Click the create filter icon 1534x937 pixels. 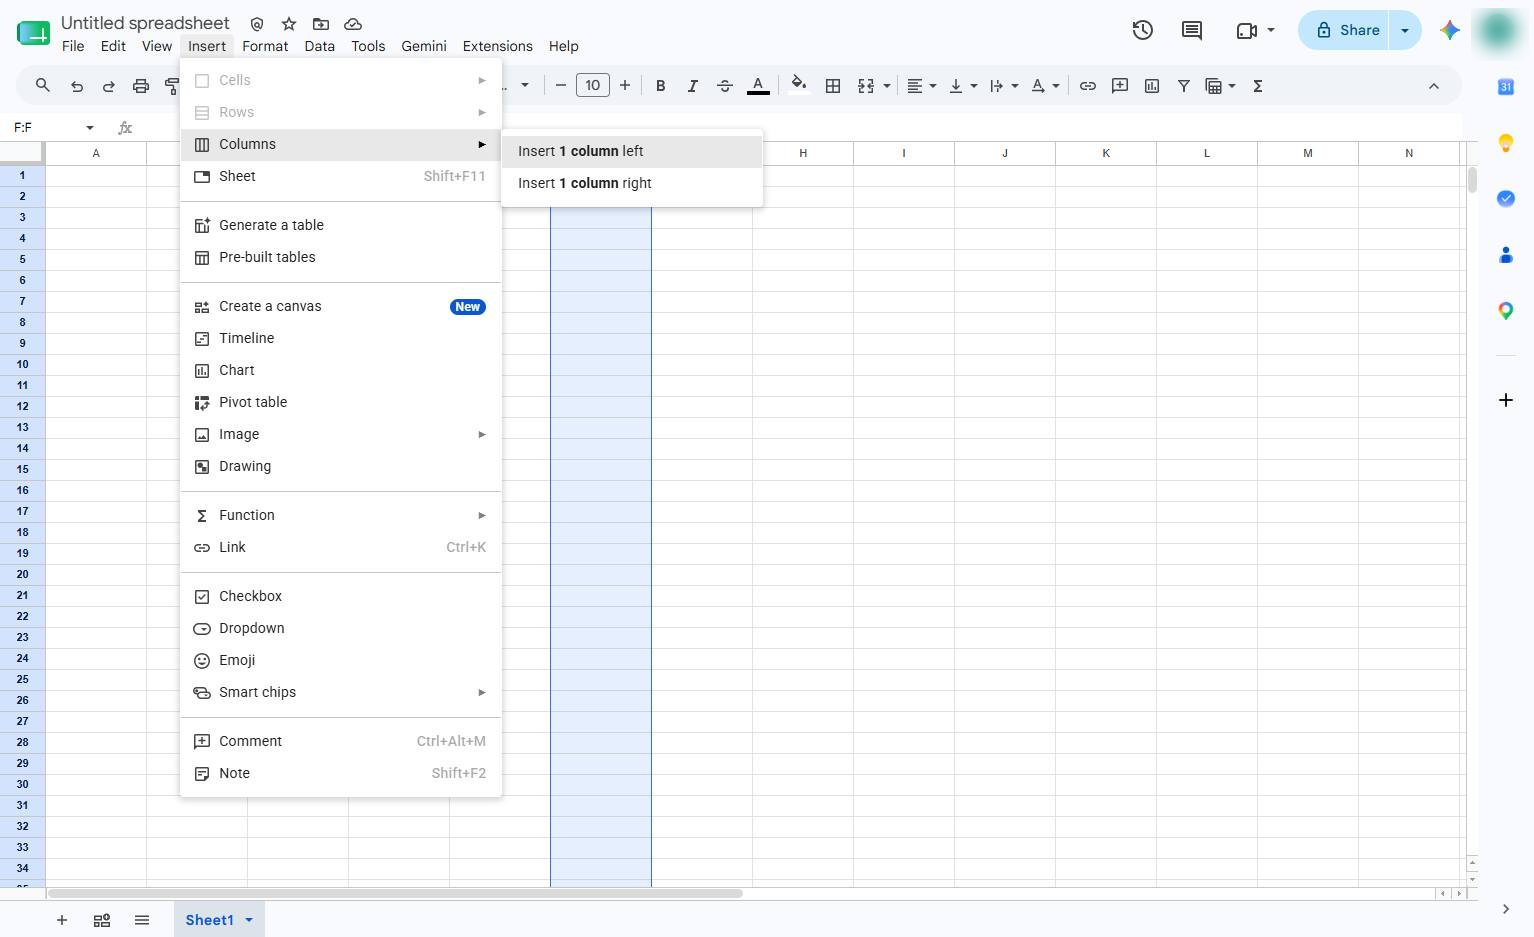click(x=1184, y=86)
